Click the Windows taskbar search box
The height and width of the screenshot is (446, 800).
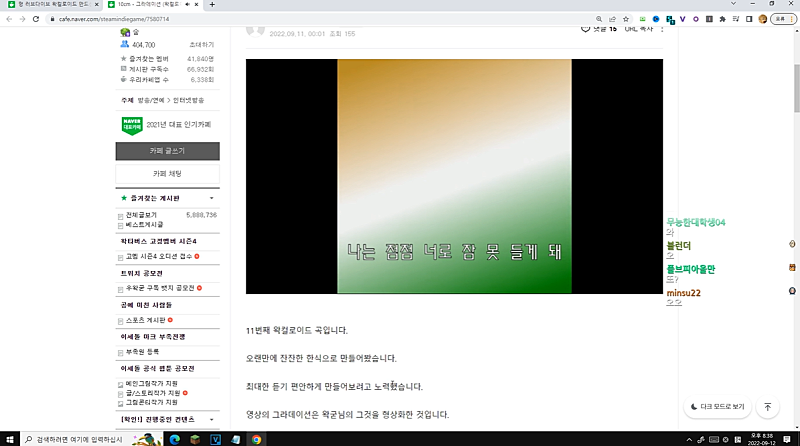[x=92, y=439]
